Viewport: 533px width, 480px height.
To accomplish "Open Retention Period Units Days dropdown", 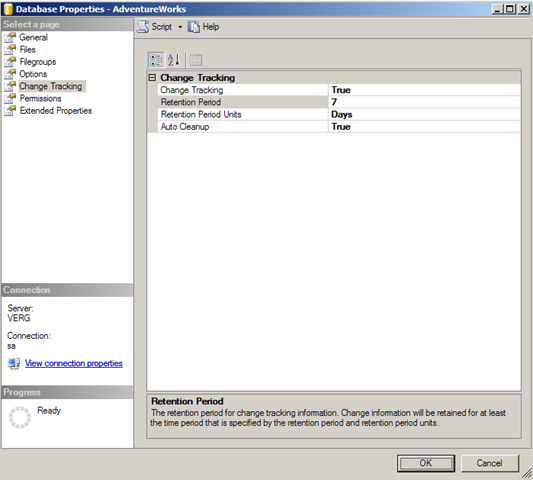I will (x=424, y=114).
